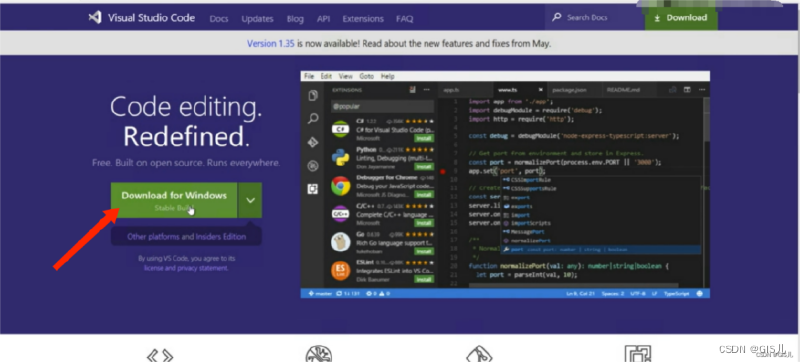Screen dimensions: 800x363
Task: Click the Debug icon in activity bar
Action: [313, 166]
